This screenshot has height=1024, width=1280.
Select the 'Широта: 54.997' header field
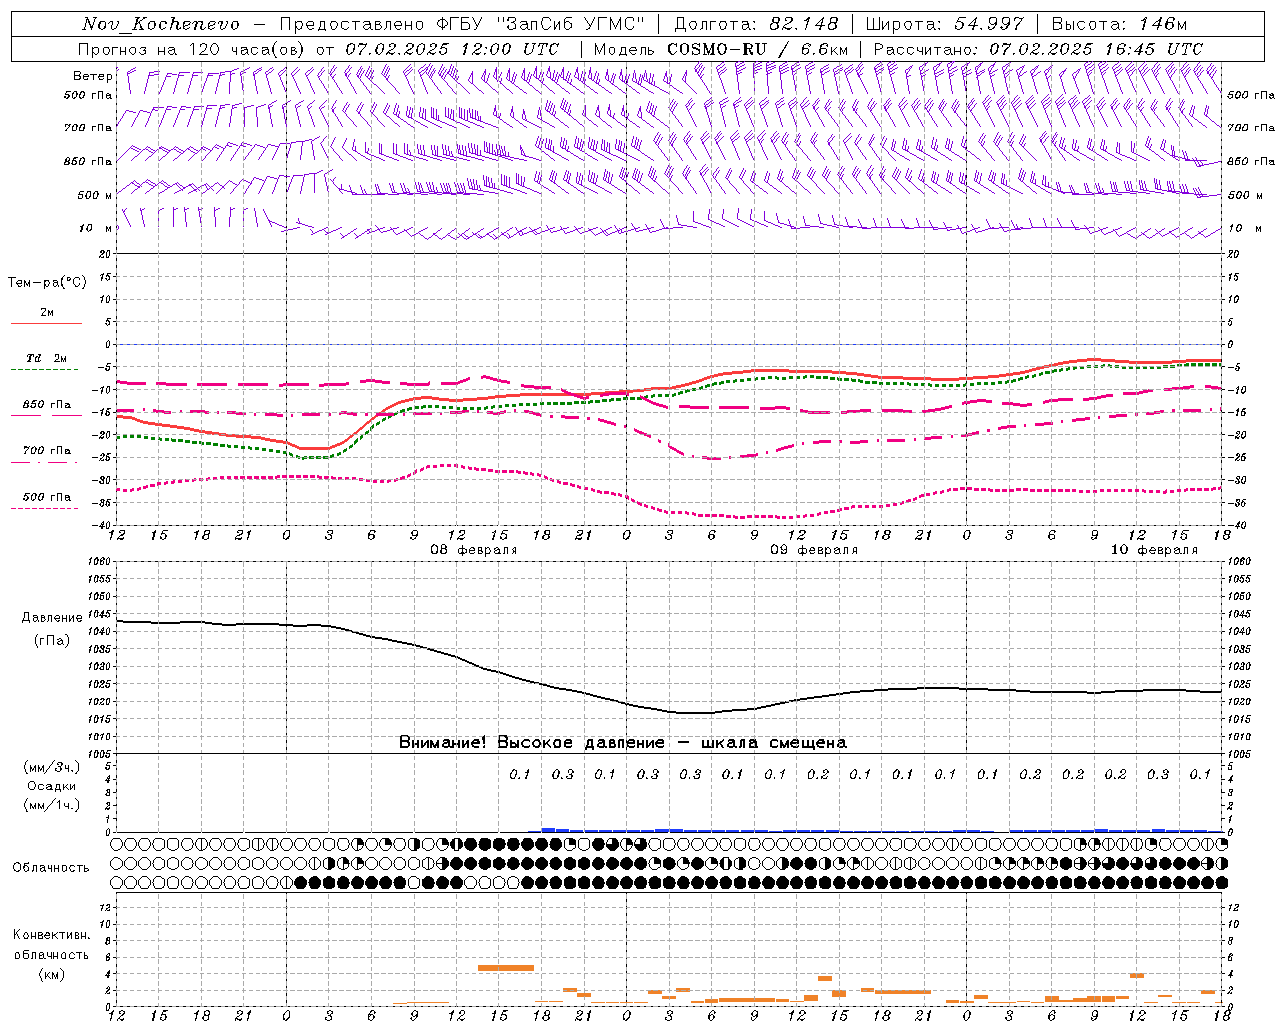click(x=944, y=24)
